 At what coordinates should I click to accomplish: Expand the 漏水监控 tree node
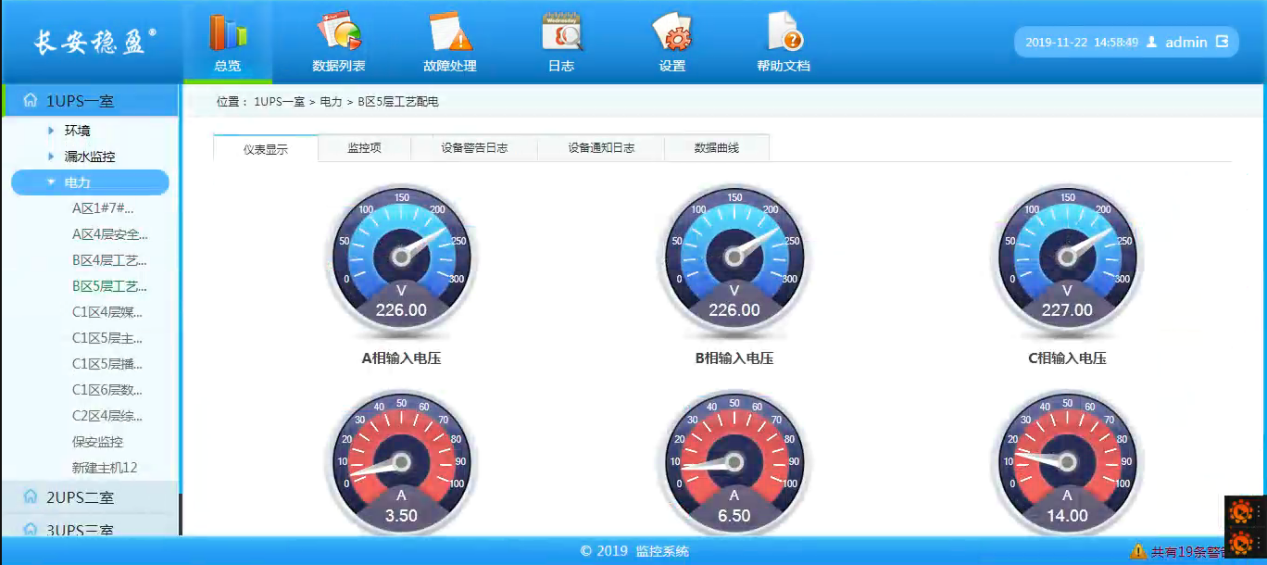click(51, 156)
